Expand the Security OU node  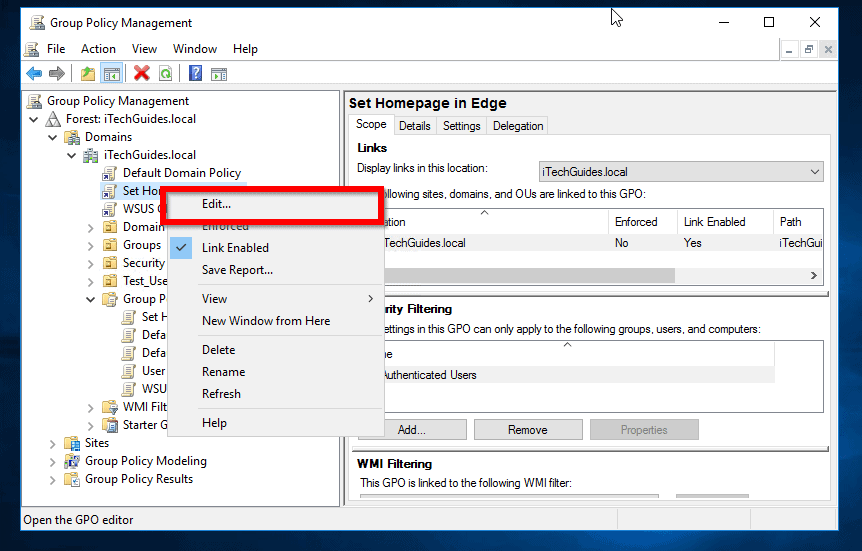point(91,264)
